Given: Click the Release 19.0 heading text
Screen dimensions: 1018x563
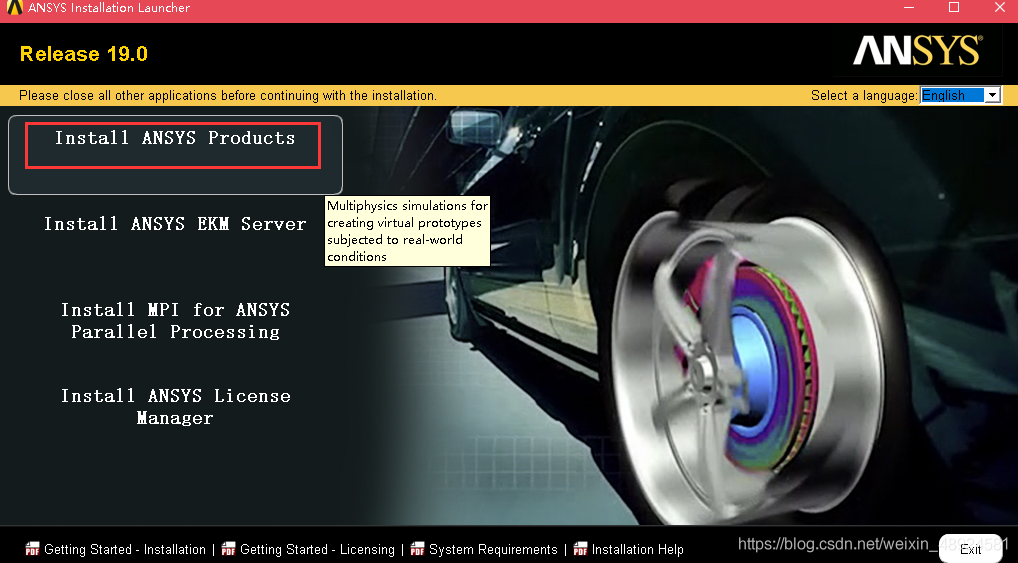Looking at the screenshot, I should [x=84, y=54].
